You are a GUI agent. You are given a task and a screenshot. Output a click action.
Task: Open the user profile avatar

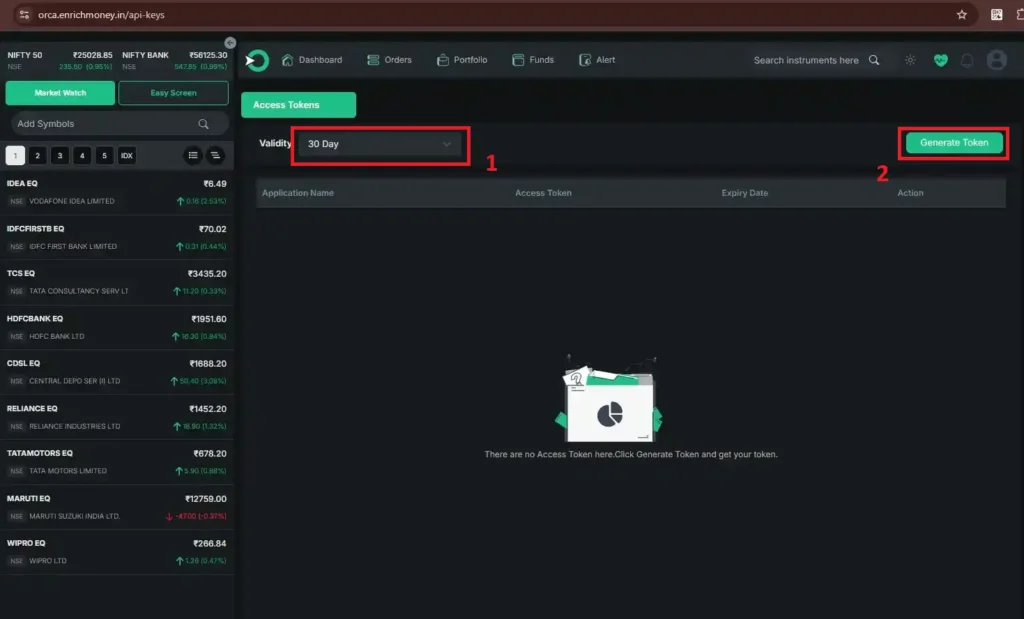pos(997,60)
